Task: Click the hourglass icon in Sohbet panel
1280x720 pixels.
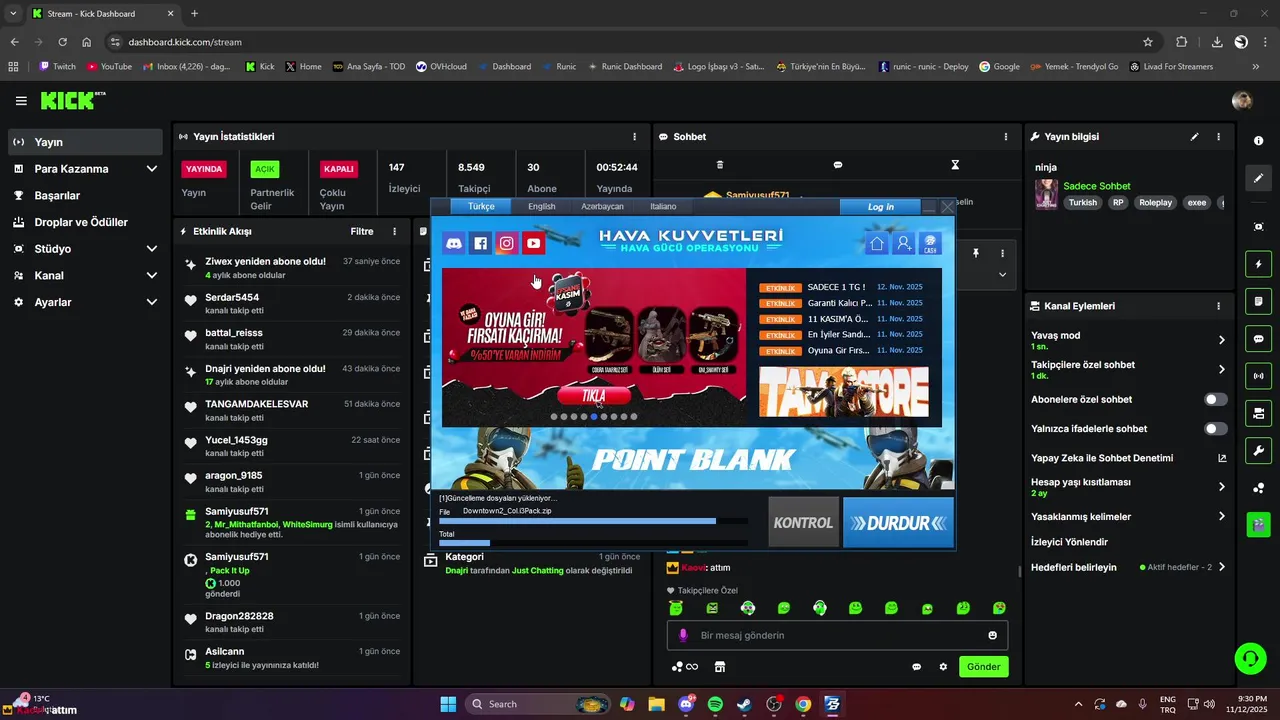Action: [x=955, y=165]
